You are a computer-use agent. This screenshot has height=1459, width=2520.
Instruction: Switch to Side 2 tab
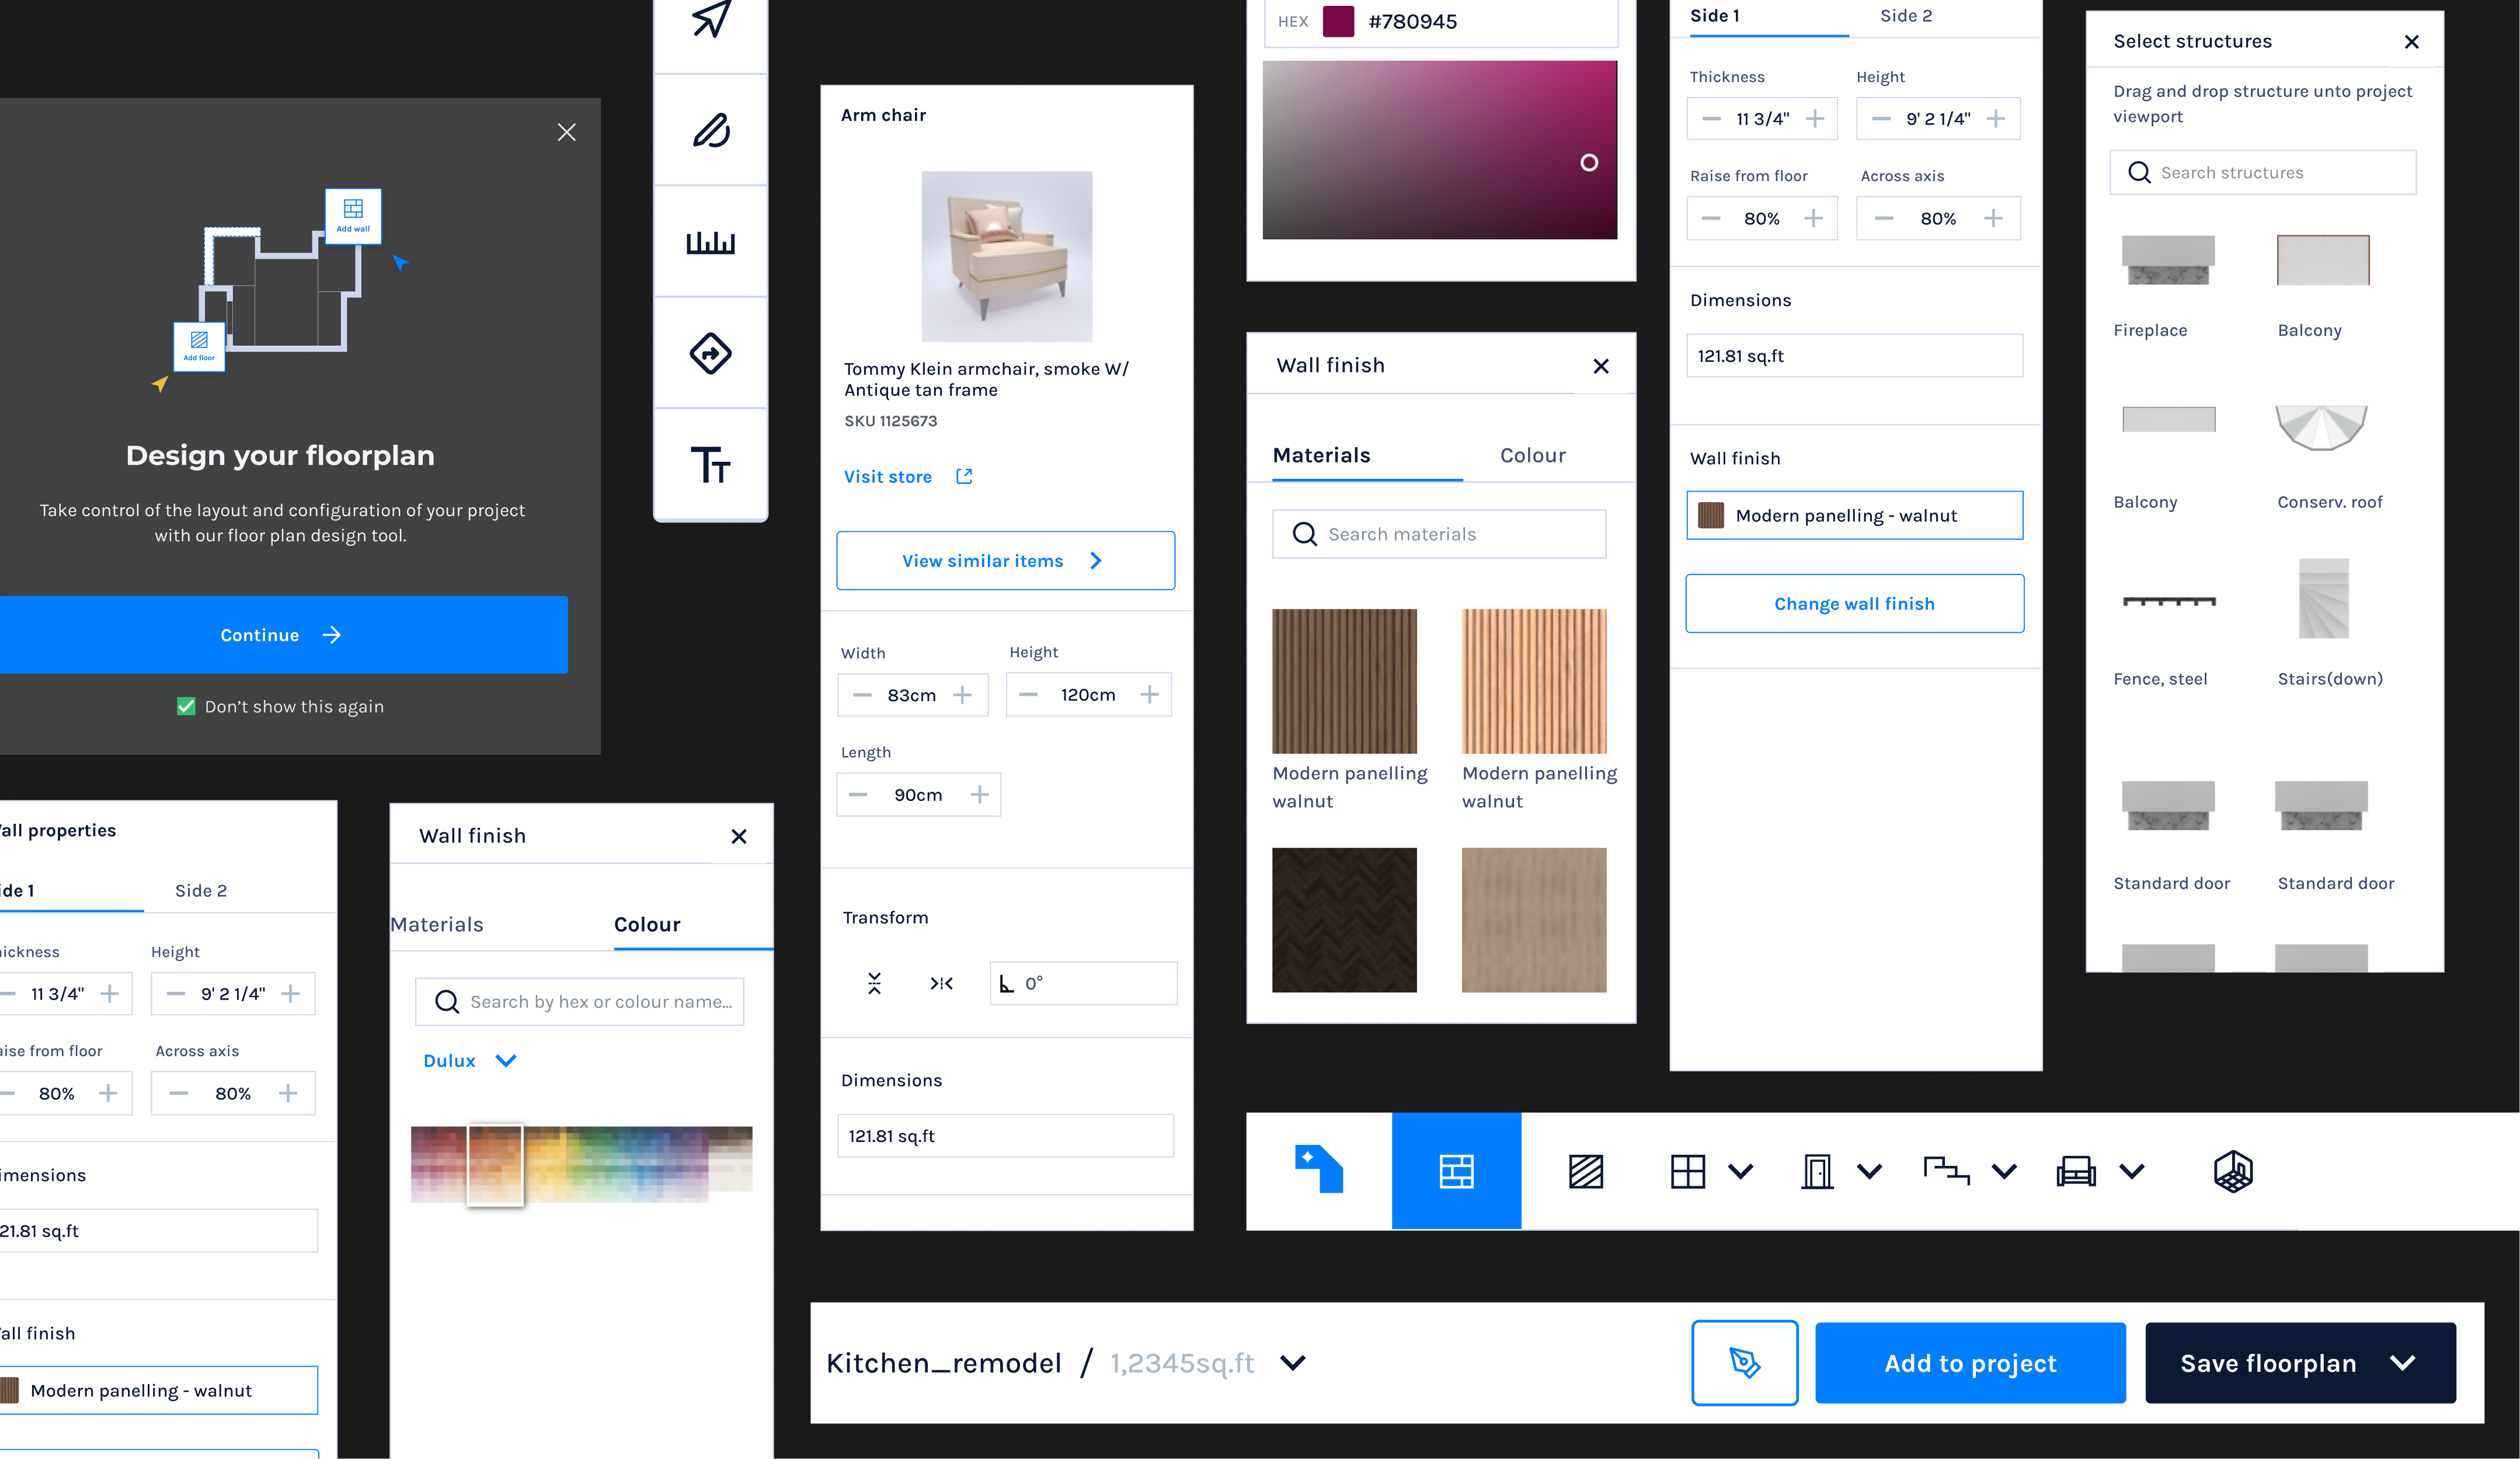coord(1905,16)
